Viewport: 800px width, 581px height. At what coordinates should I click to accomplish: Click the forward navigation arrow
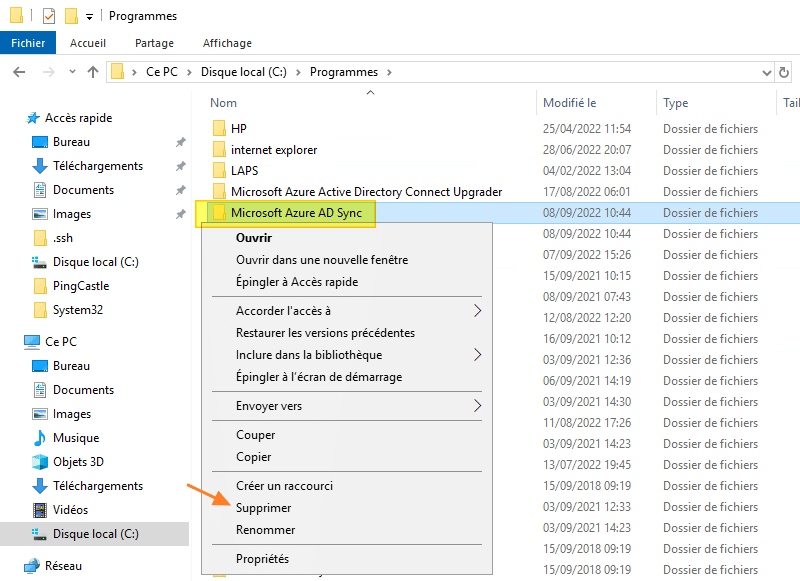[46, 72]
